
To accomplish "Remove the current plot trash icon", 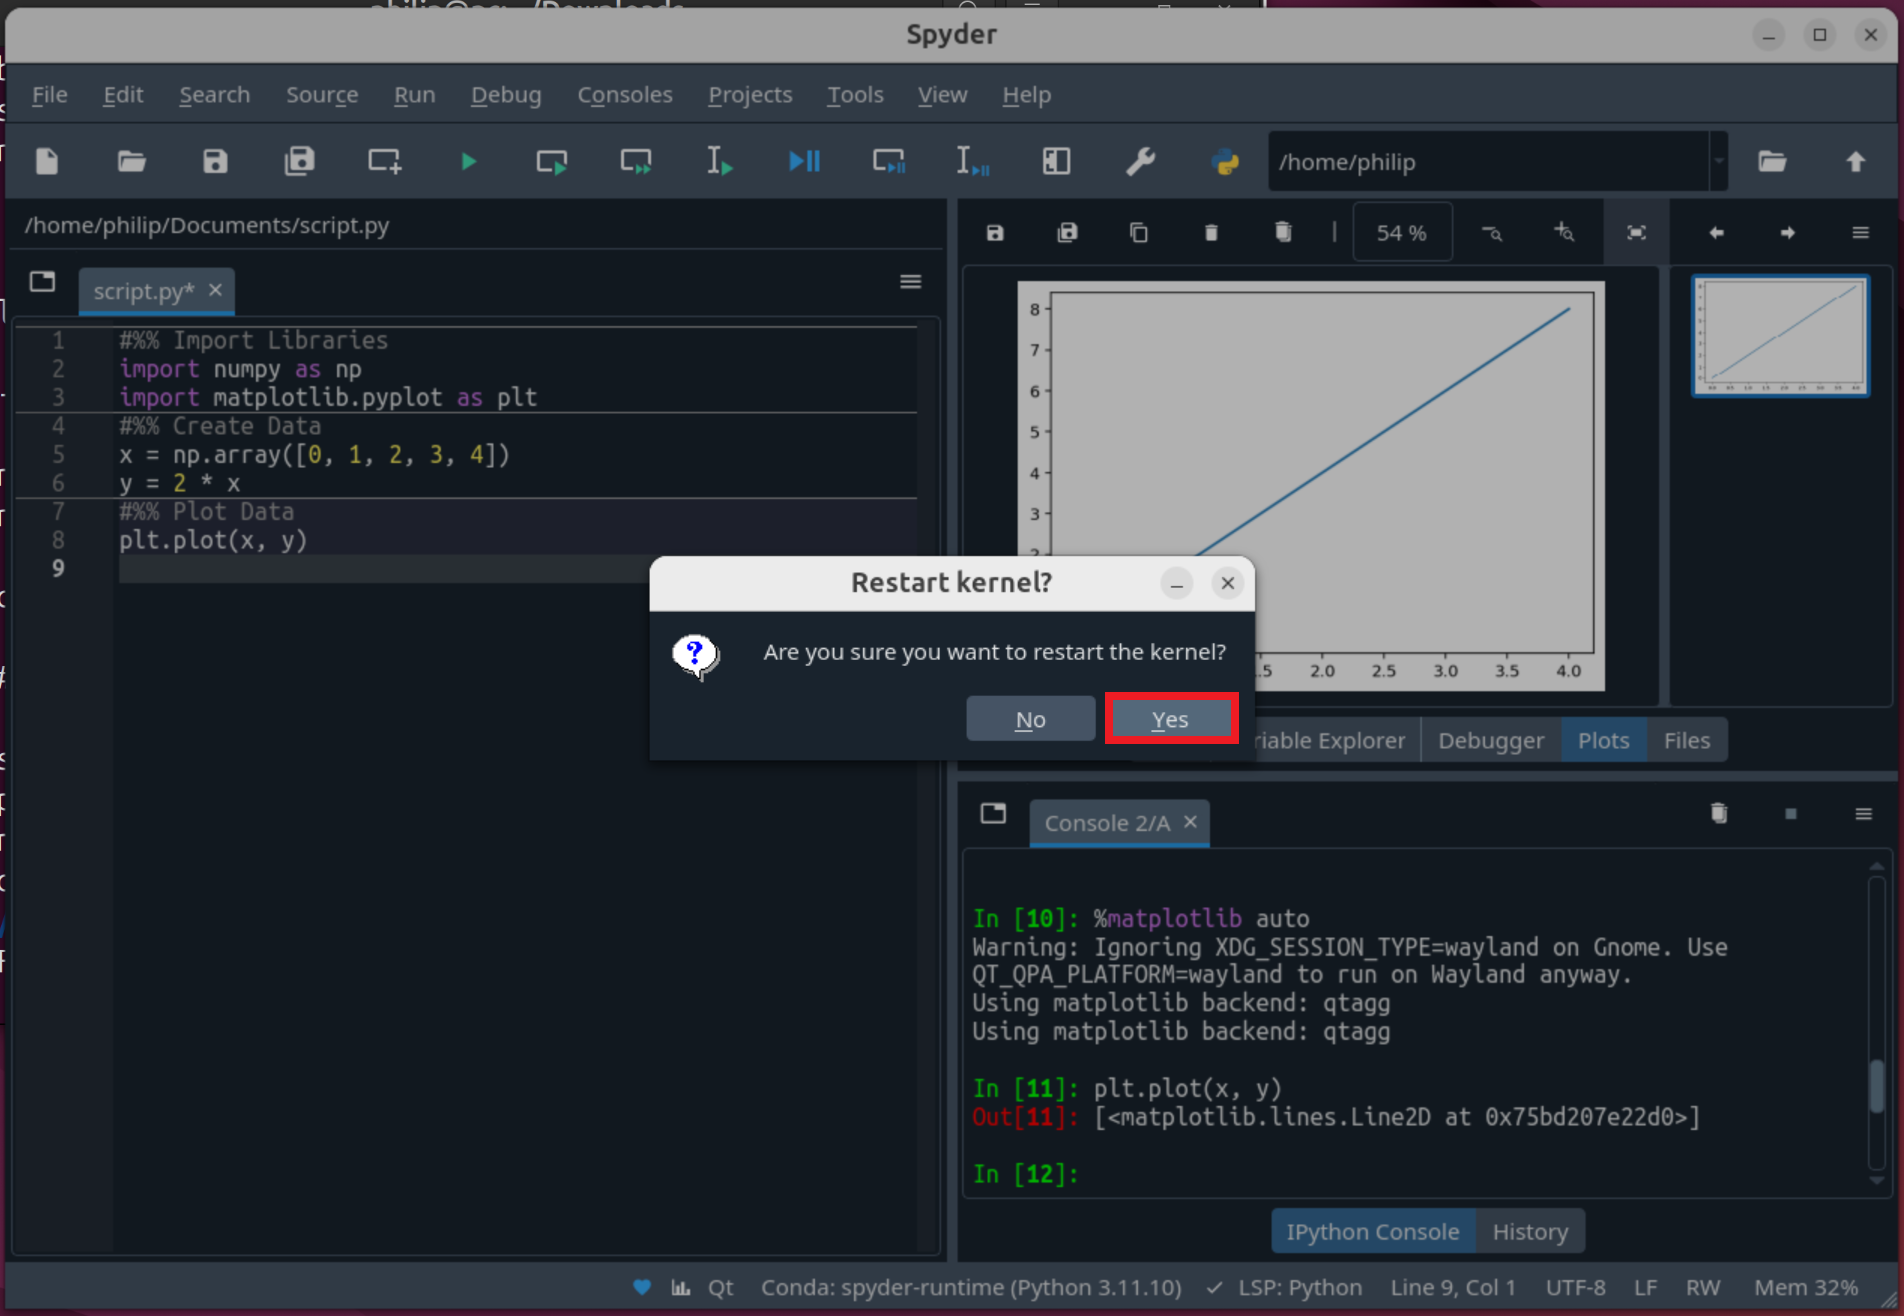I will (x=1211, y=233).
